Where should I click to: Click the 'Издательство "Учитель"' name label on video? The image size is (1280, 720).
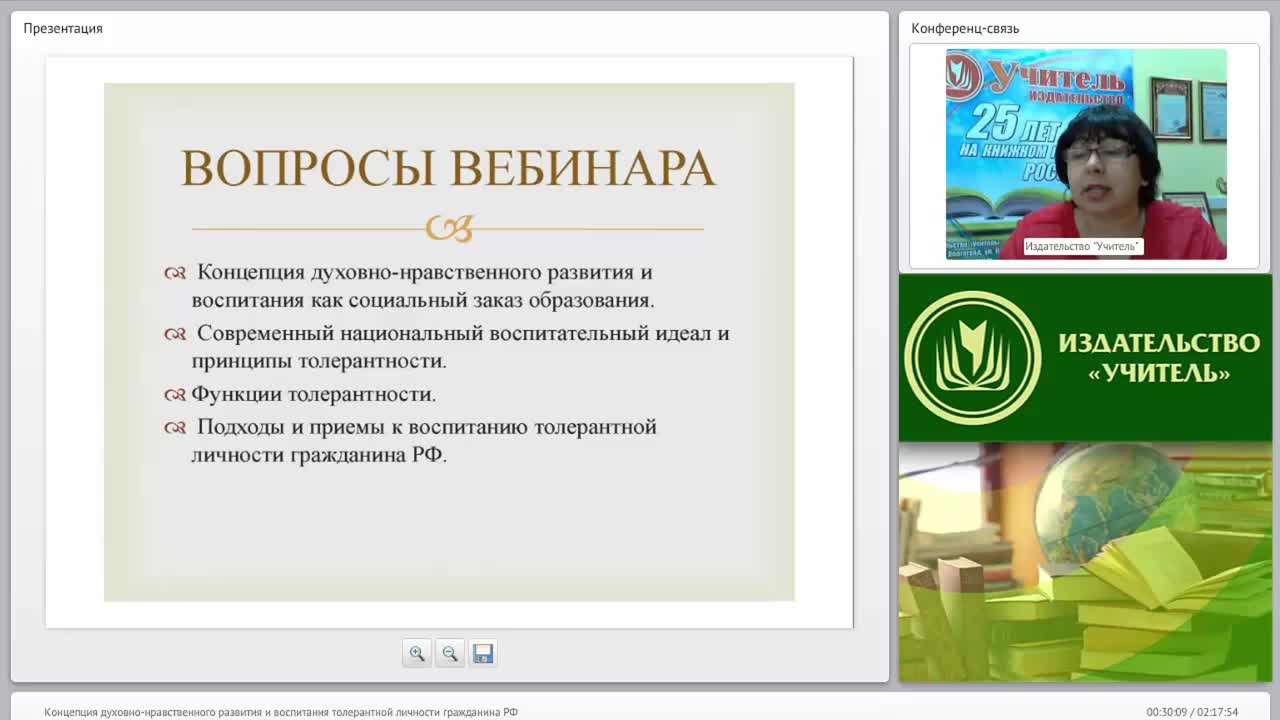(1082, 246)
